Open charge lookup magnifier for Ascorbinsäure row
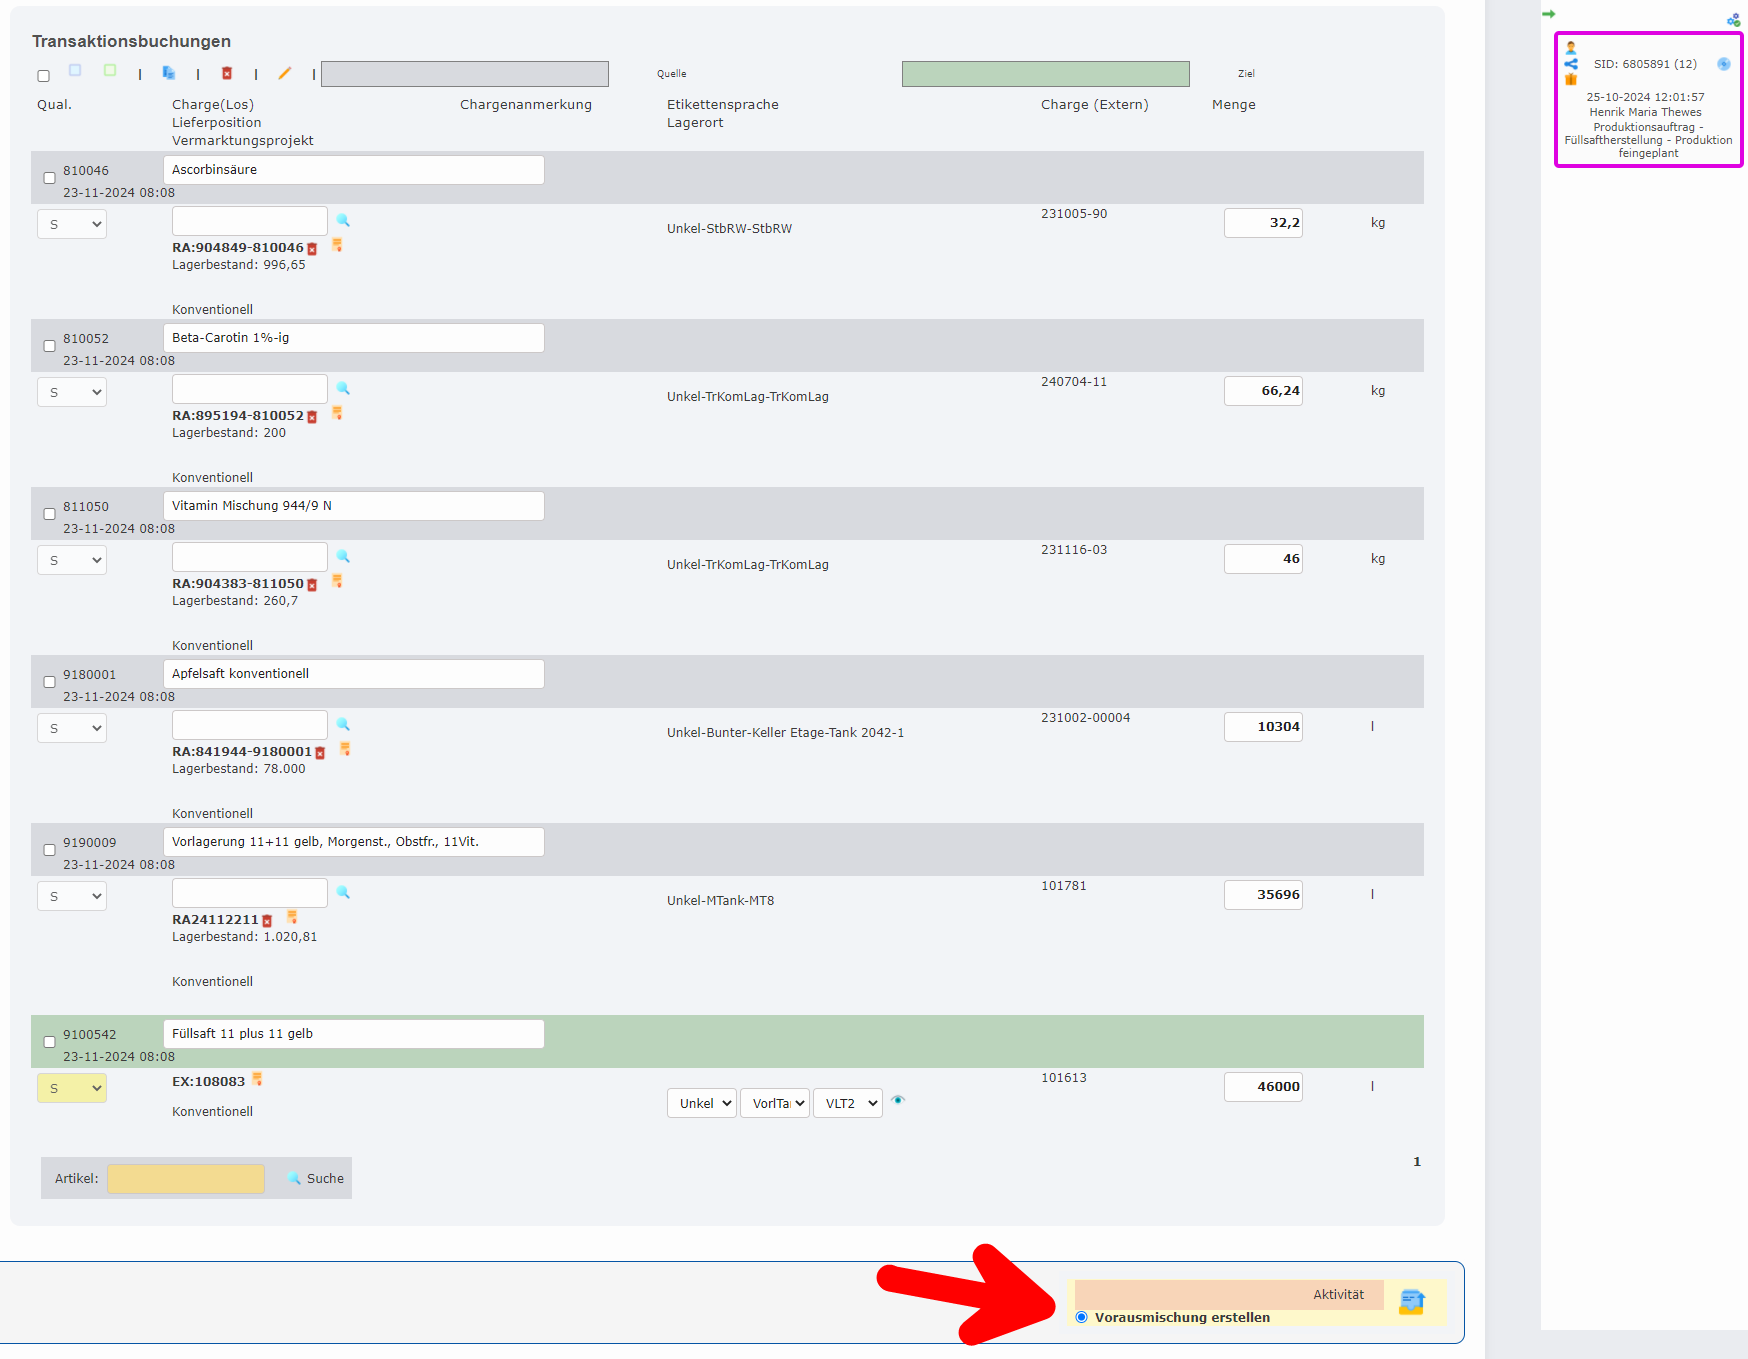The height and width of the screenshot is (1359, 1748). tap(343, 220)
